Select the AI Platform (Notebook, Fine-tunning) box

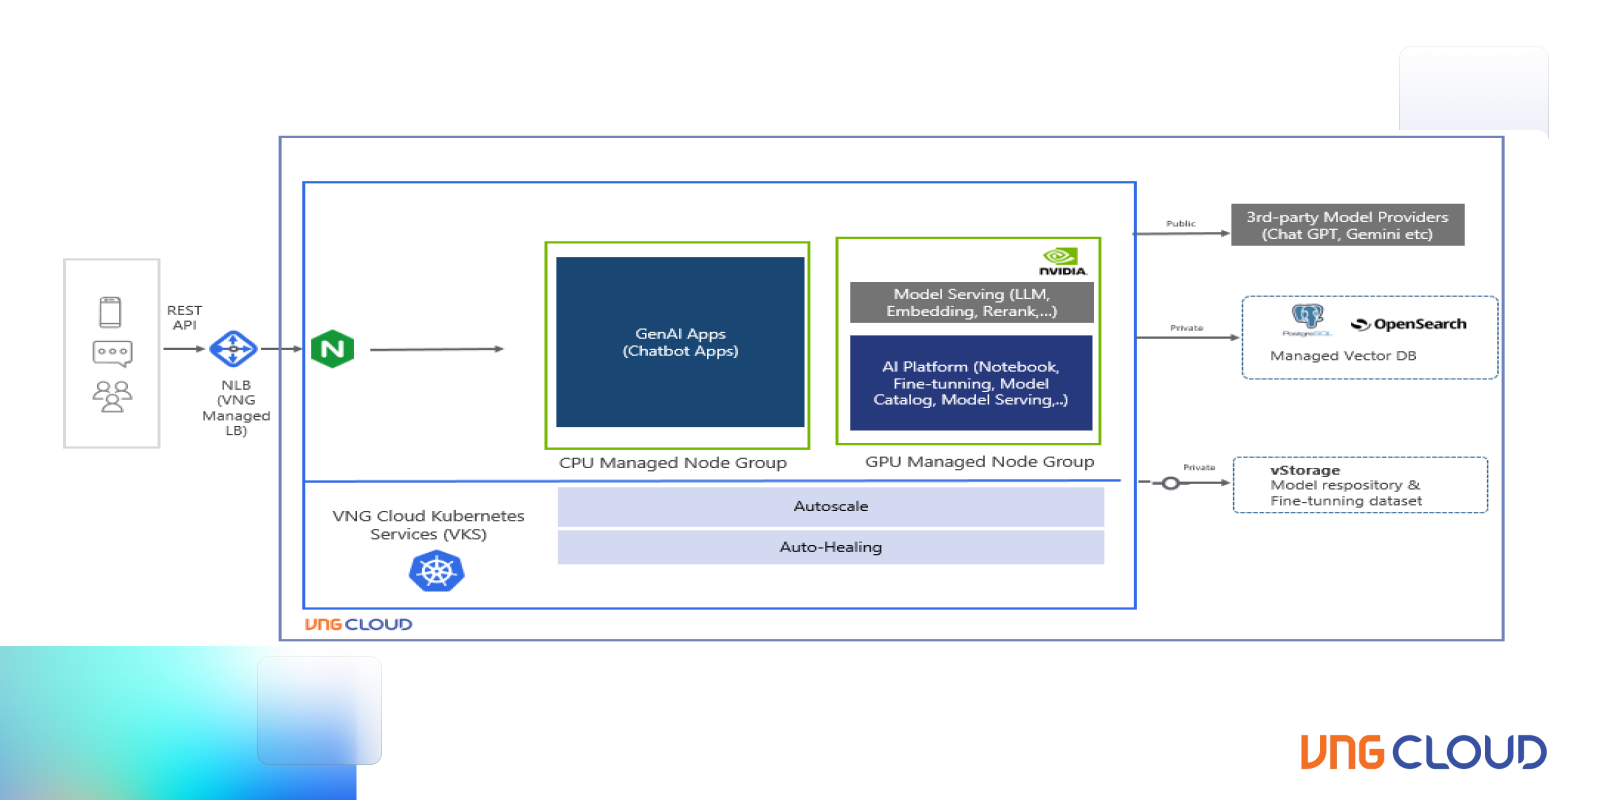(971, 383)
